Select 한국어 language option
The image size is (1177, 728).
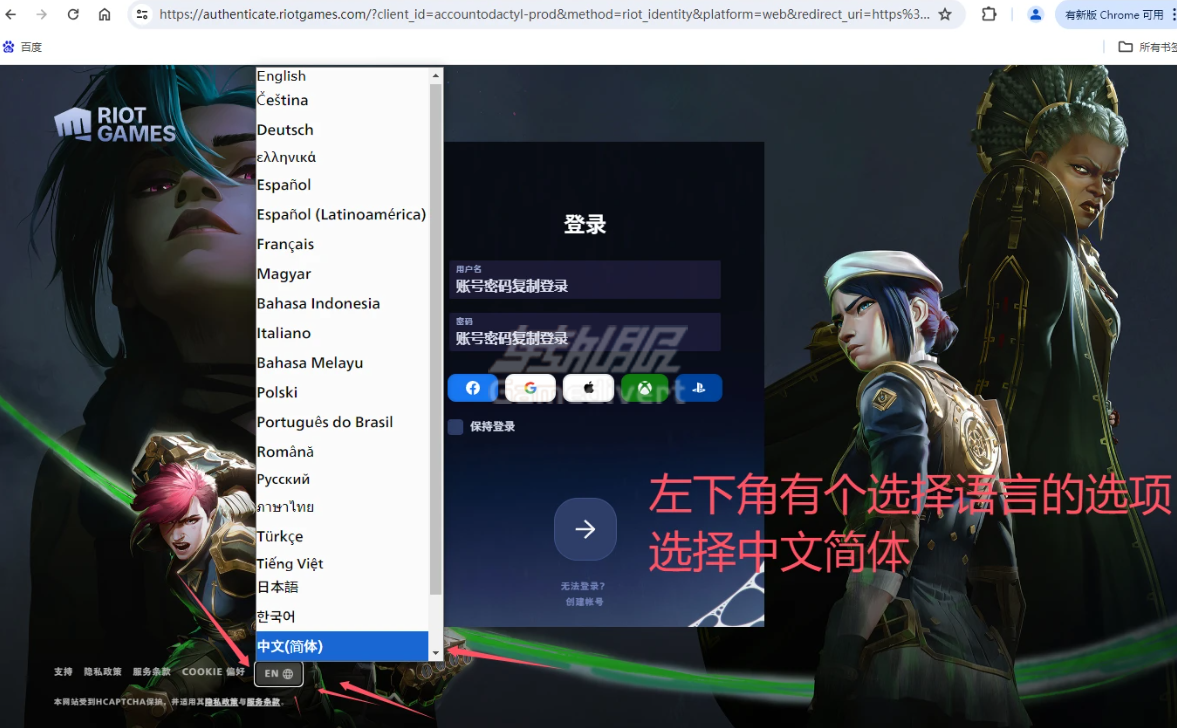pyautogui.click(x=342, y=616)
